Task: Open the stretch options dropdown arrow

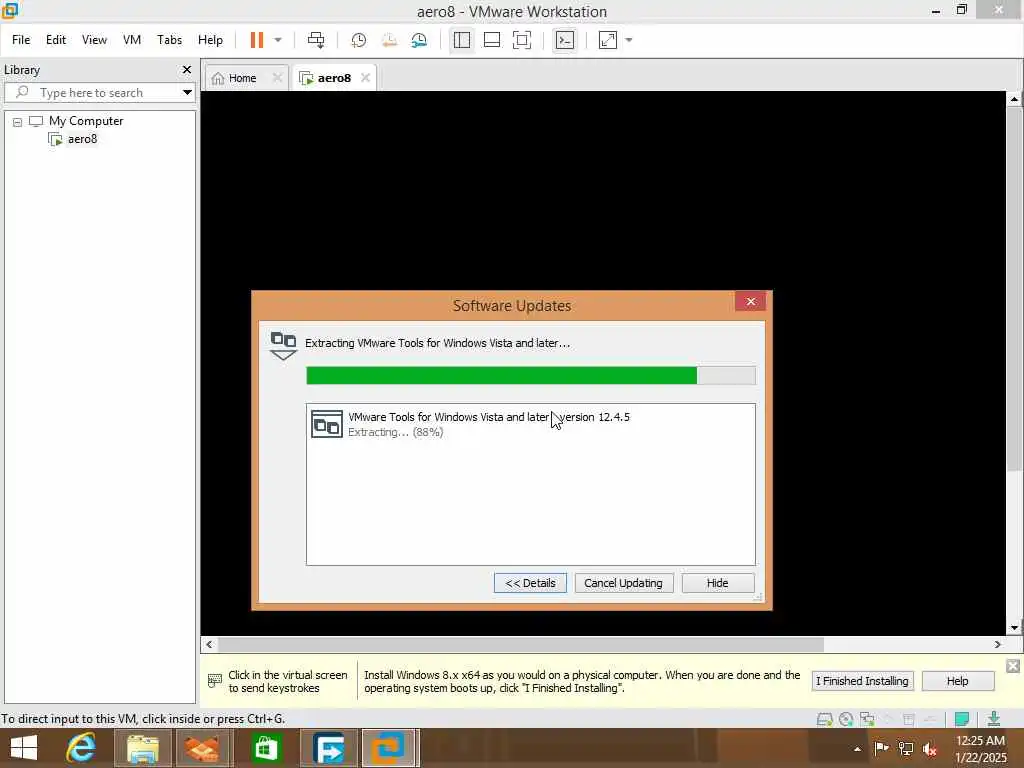Action: click(x=629, y=40)
